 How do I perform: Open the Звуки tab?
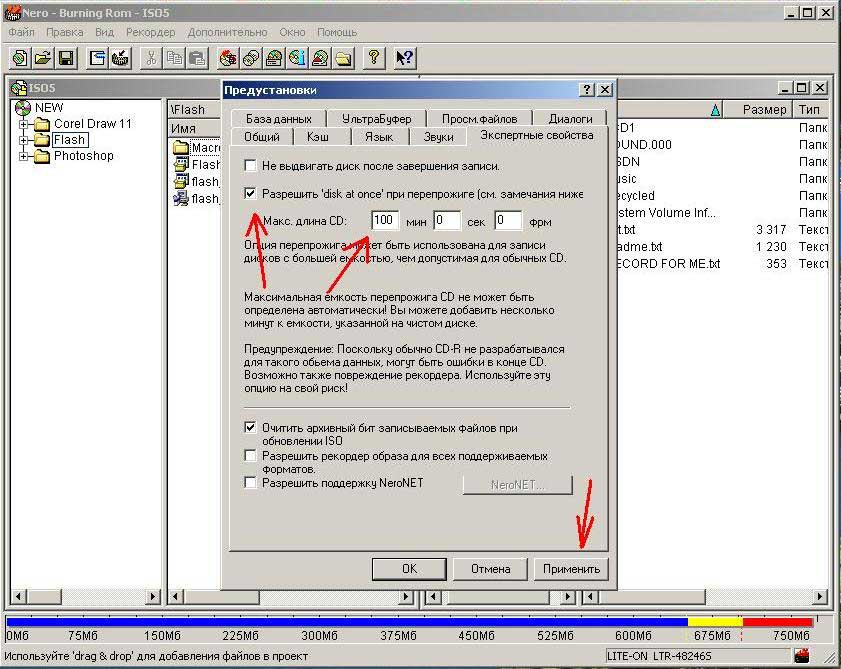click(438, 137)
